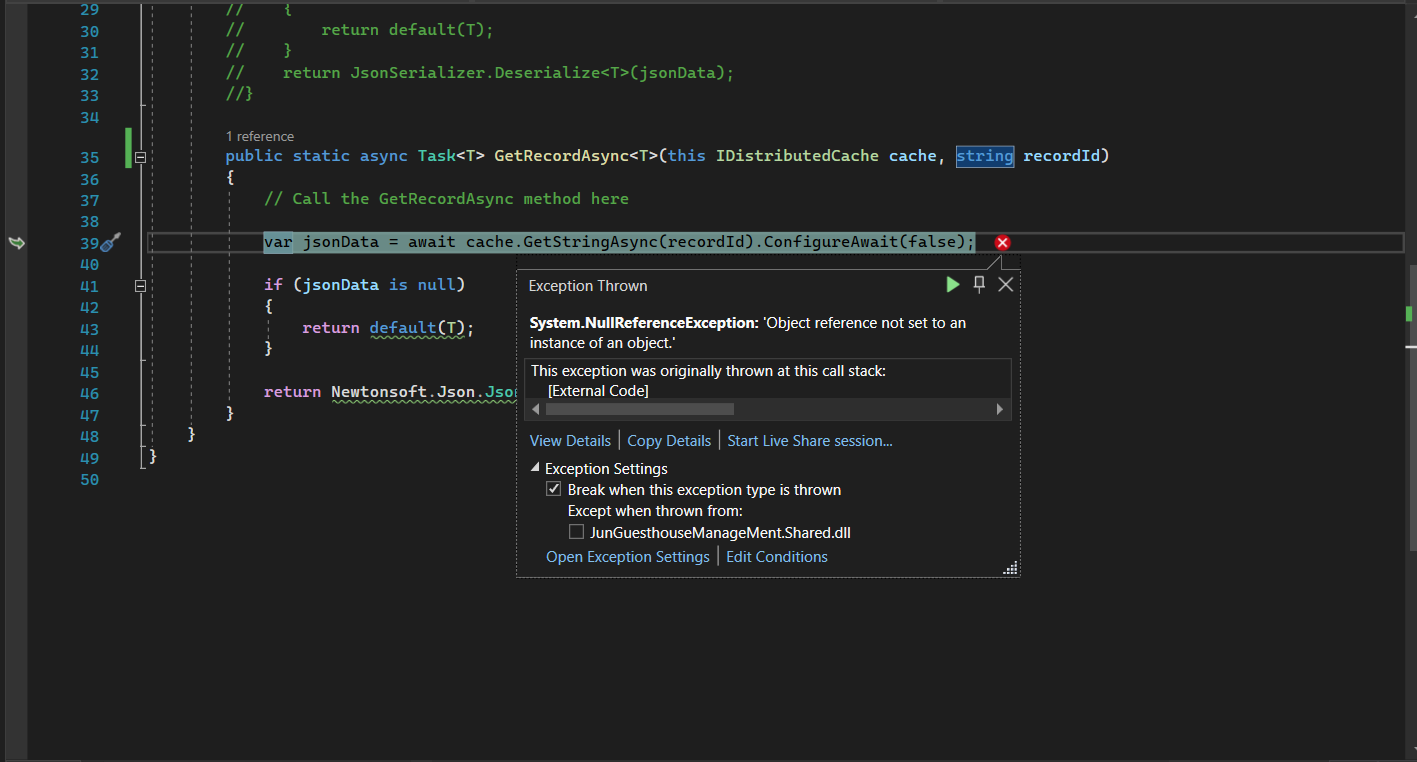
Task: Open View Details link
Action: (570, 441)
